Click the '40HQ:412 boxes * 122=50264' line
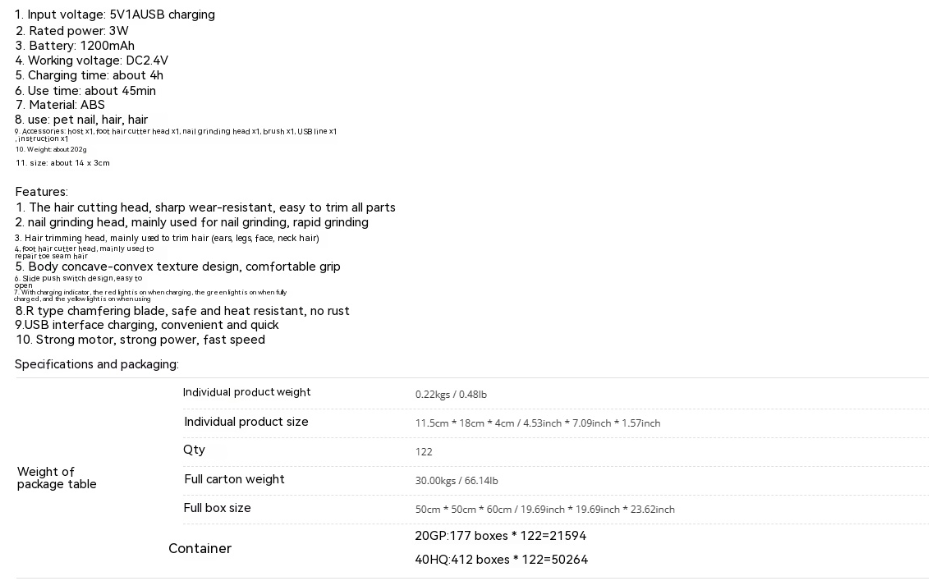Viewport: 929px width, 581px height. (x=501, y=560)
